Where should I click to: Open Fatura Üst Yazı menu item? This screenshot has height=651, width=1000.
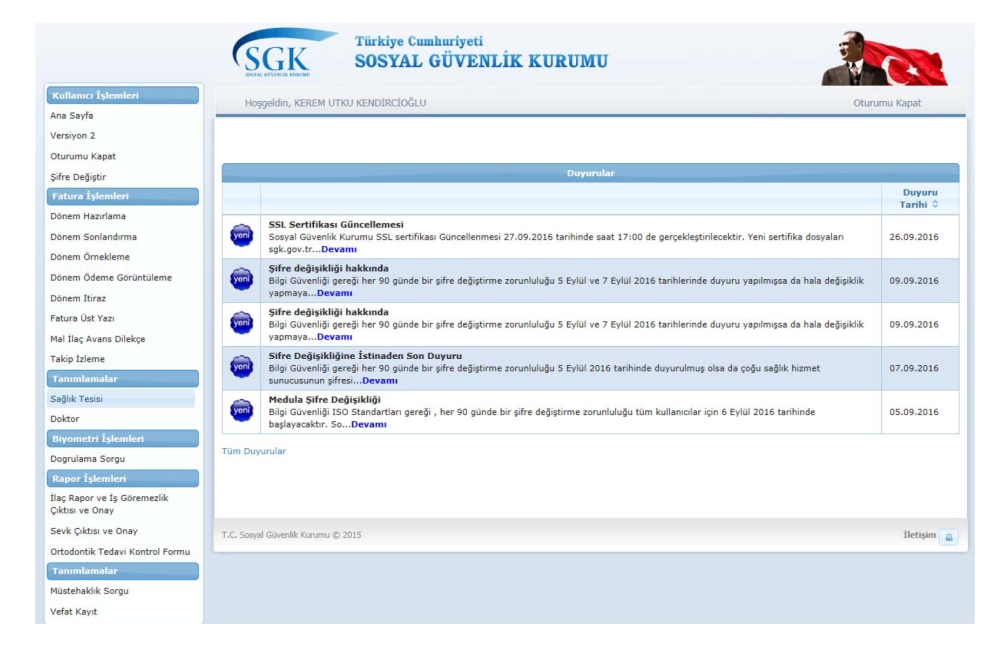pos(82,318)
